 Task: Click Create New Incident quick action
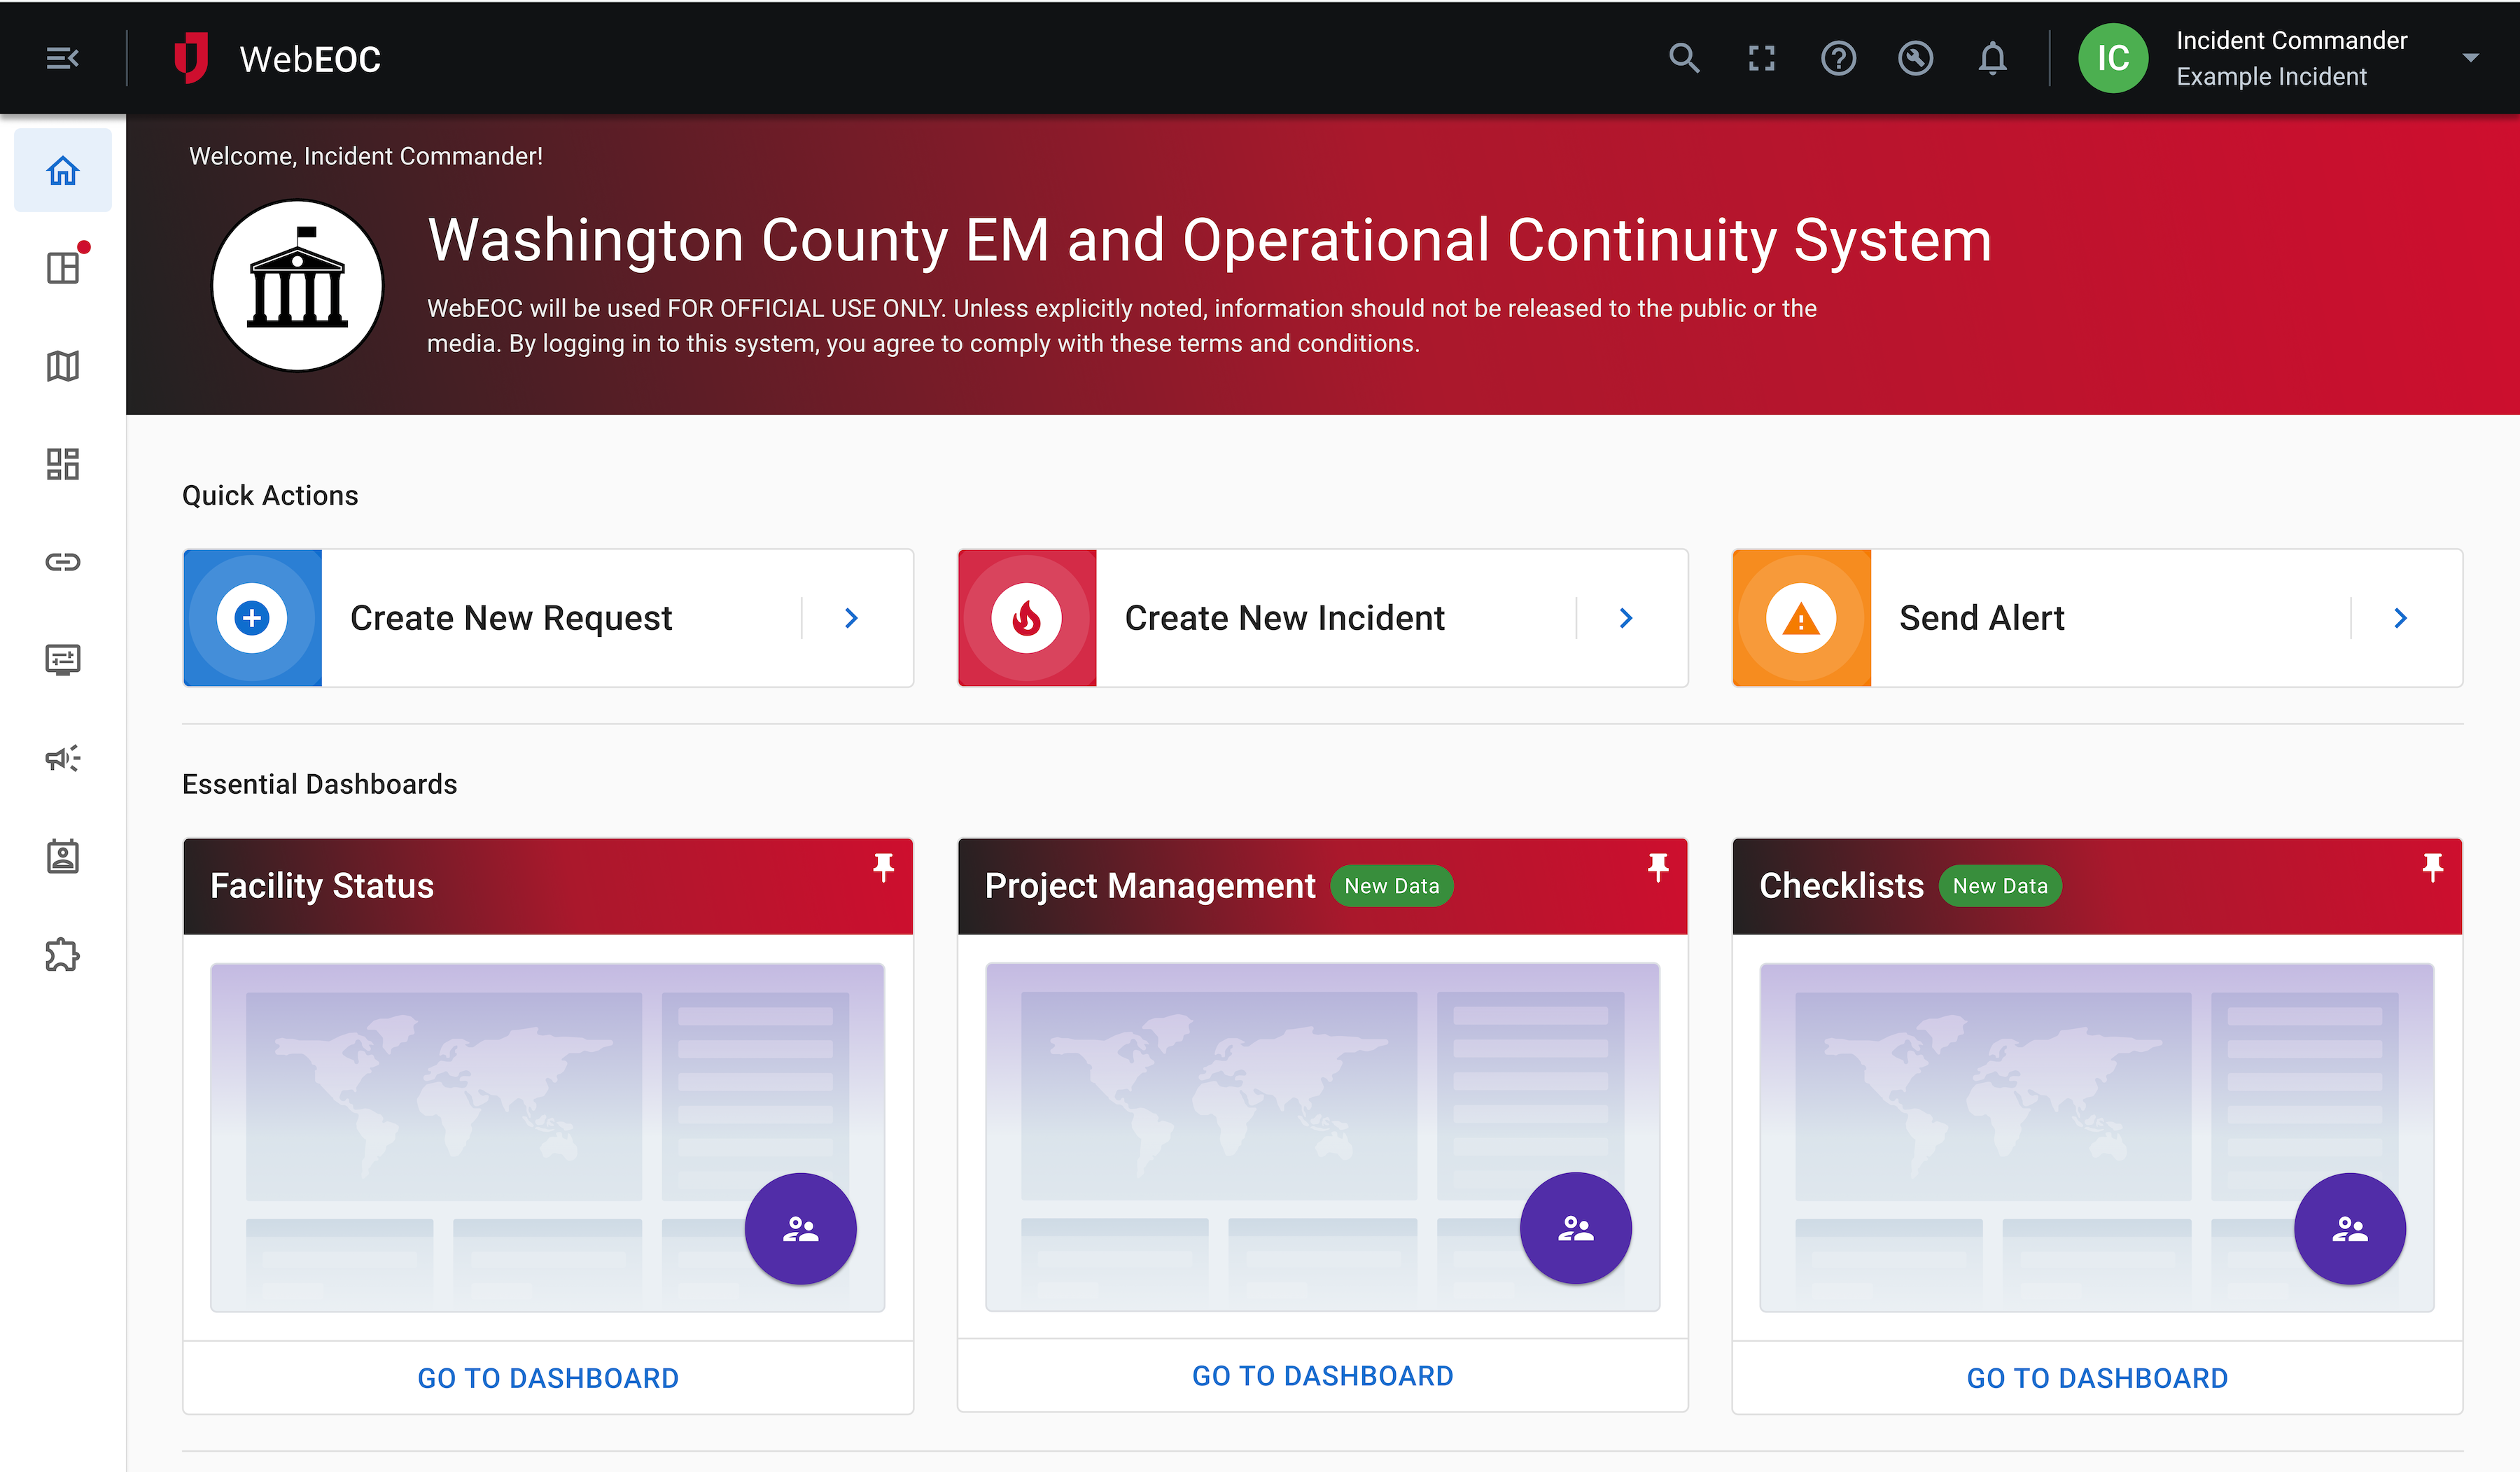click(x=1284, y=618)
